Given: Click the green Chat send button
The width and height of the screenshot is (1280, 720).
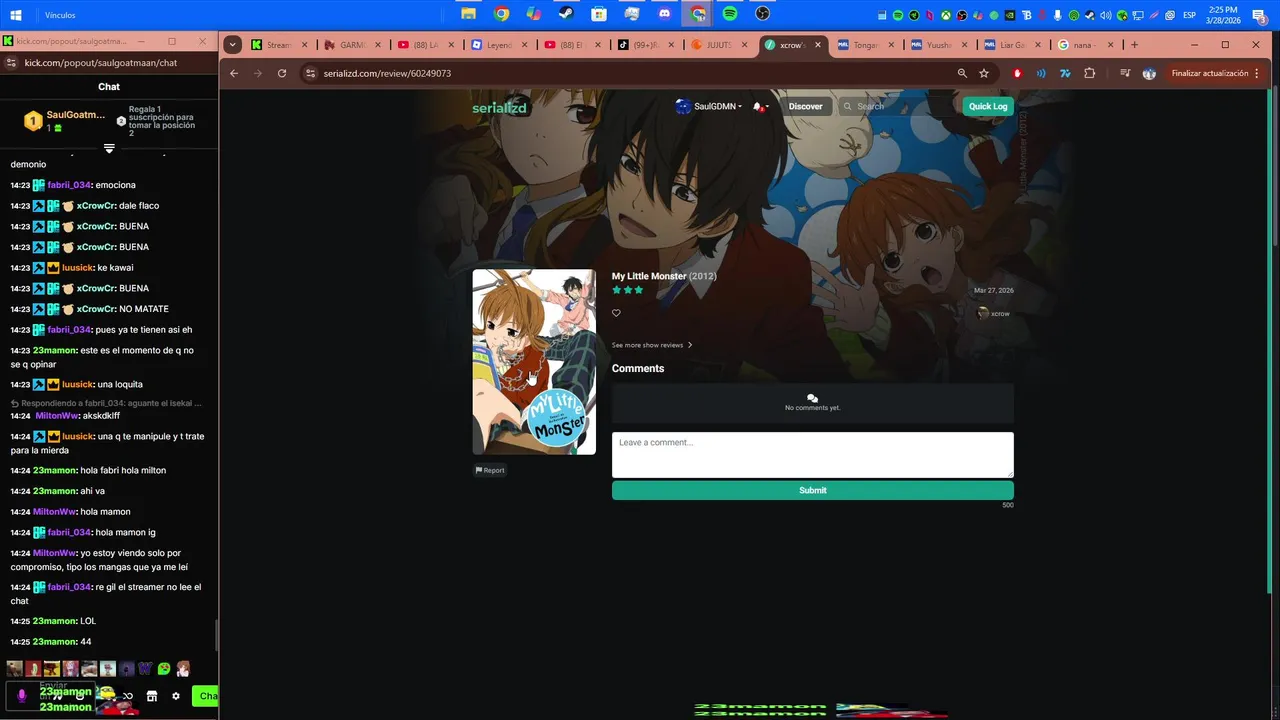Looking at the screenshot, I should 206,696.
